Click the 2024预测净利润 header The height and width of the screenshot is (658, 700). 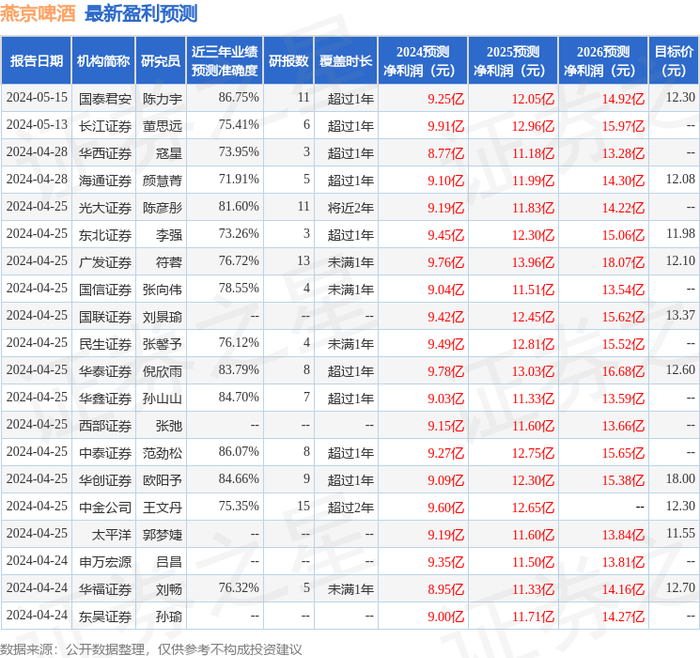[423, 61]
